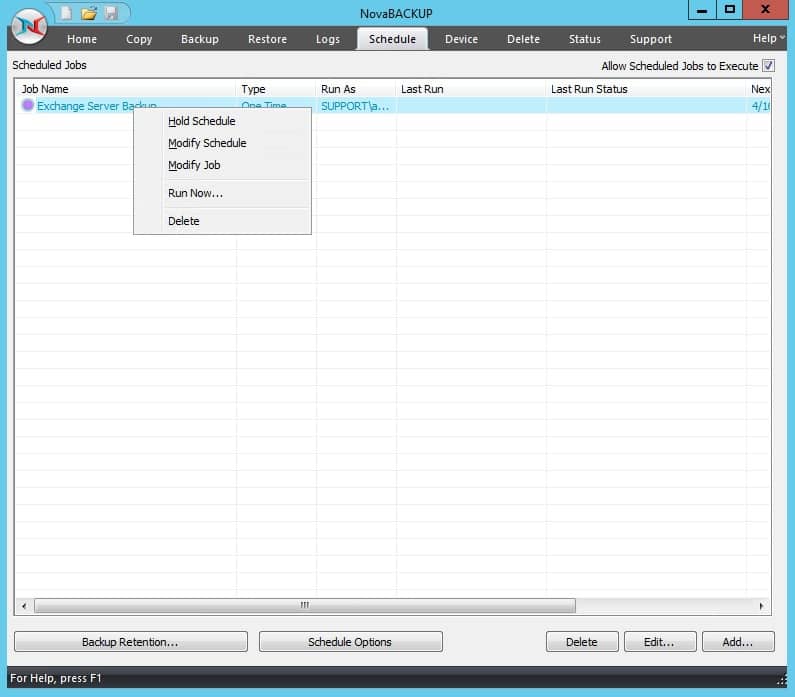Click the Save disk icon
Viewport: 795px width, 697px height.
pos(111,13)
